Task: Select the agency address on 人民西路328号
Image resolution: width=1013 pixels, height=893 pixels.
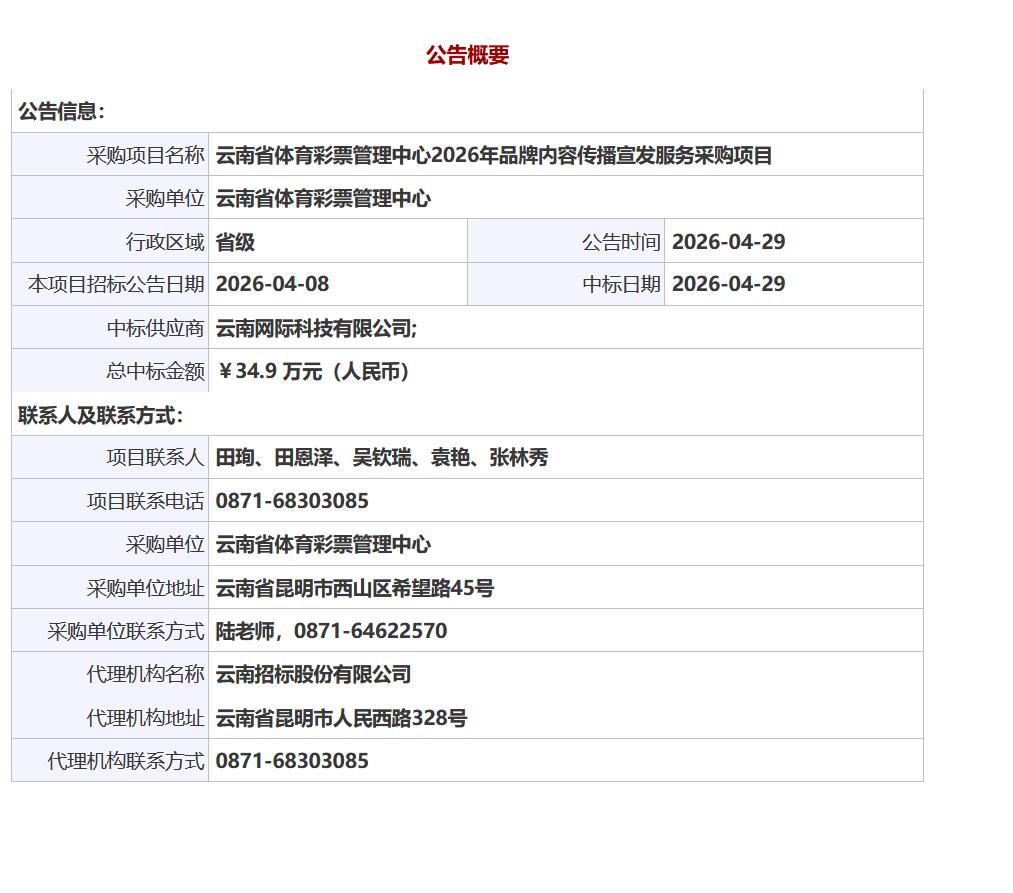Action: coord(341,718)
